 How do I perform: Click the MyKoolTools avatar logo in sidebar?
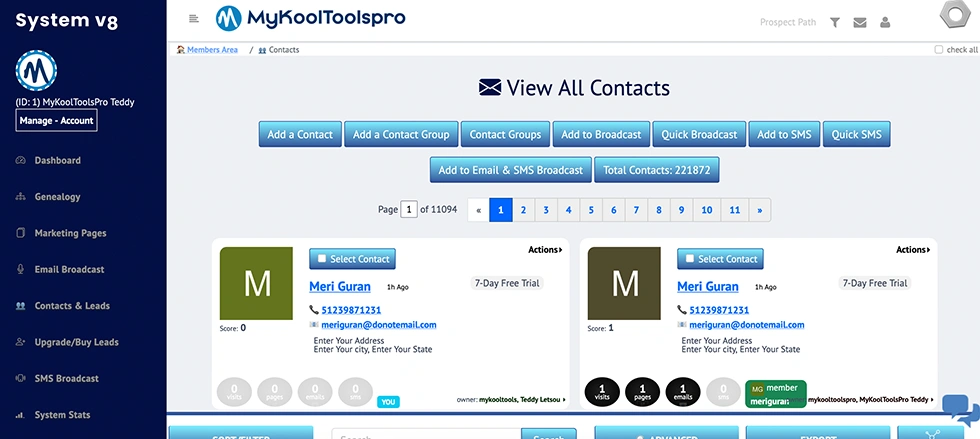pyautogui.click(x=37, y=72)
